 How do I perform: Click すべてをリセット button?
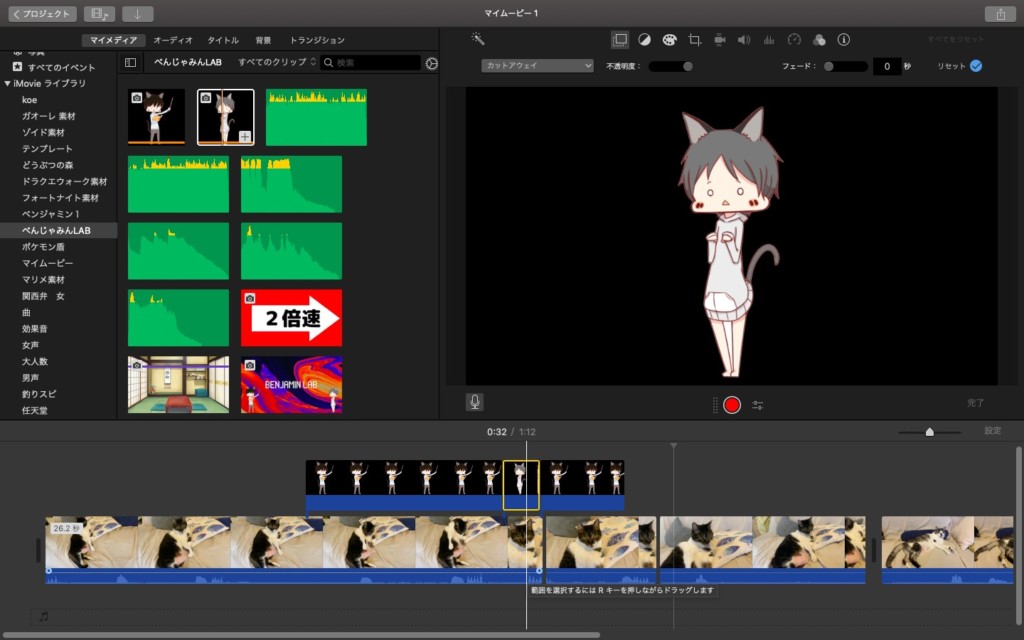955,39
